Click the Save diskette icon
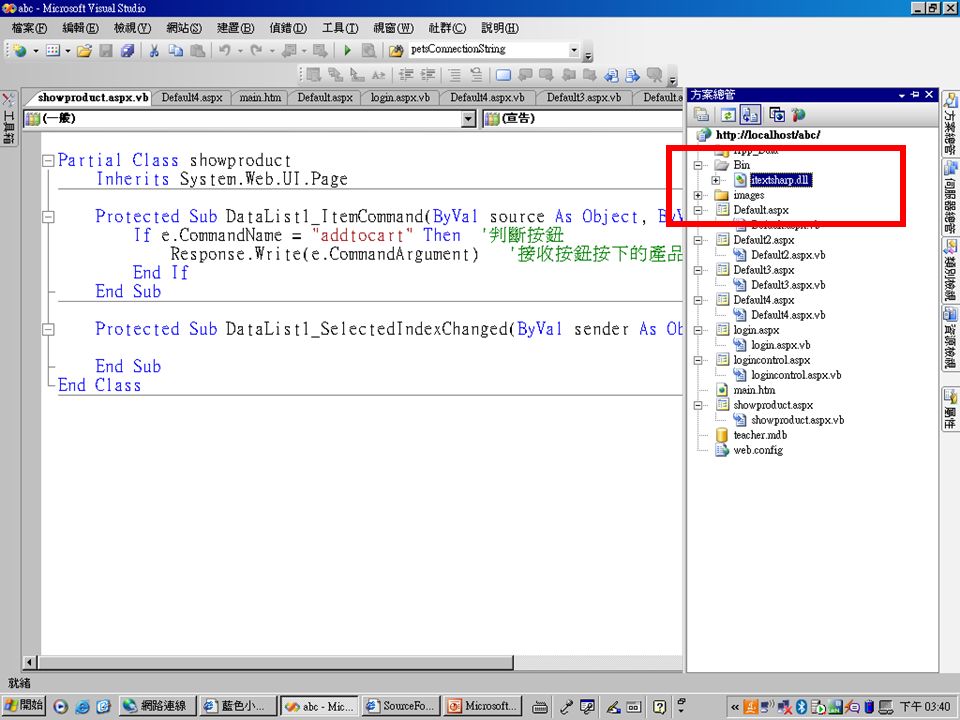The height and width of the screenshot is (720, 960). click(x=106, y=51)
